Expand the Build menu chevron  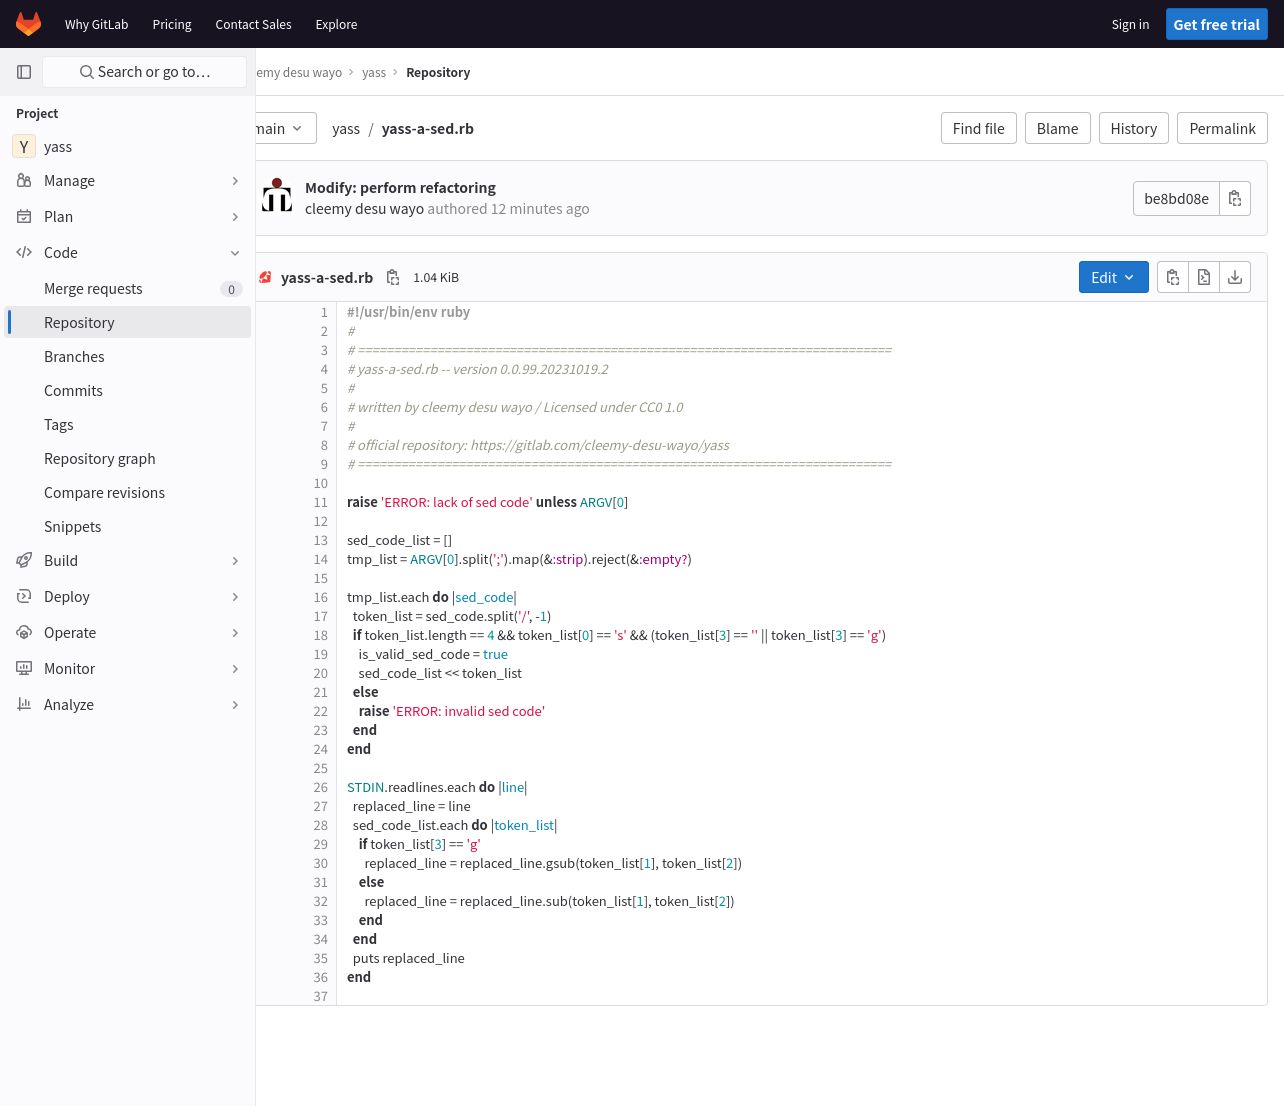[x=235, y=561]
